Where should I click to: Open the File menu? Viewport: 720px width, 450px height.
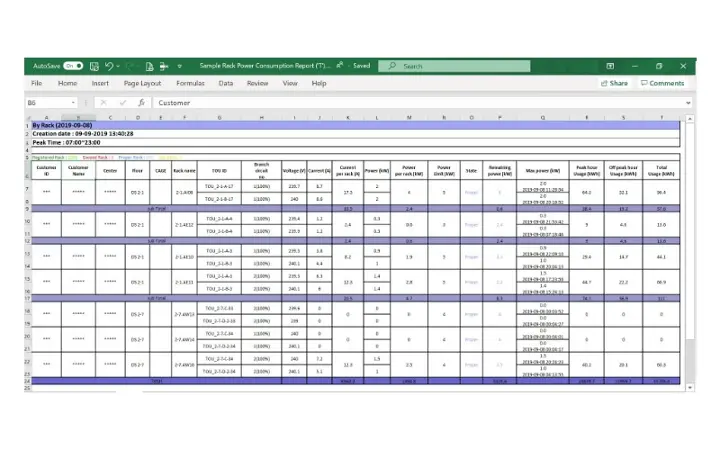pyautogui.click(x=36, y=83)
